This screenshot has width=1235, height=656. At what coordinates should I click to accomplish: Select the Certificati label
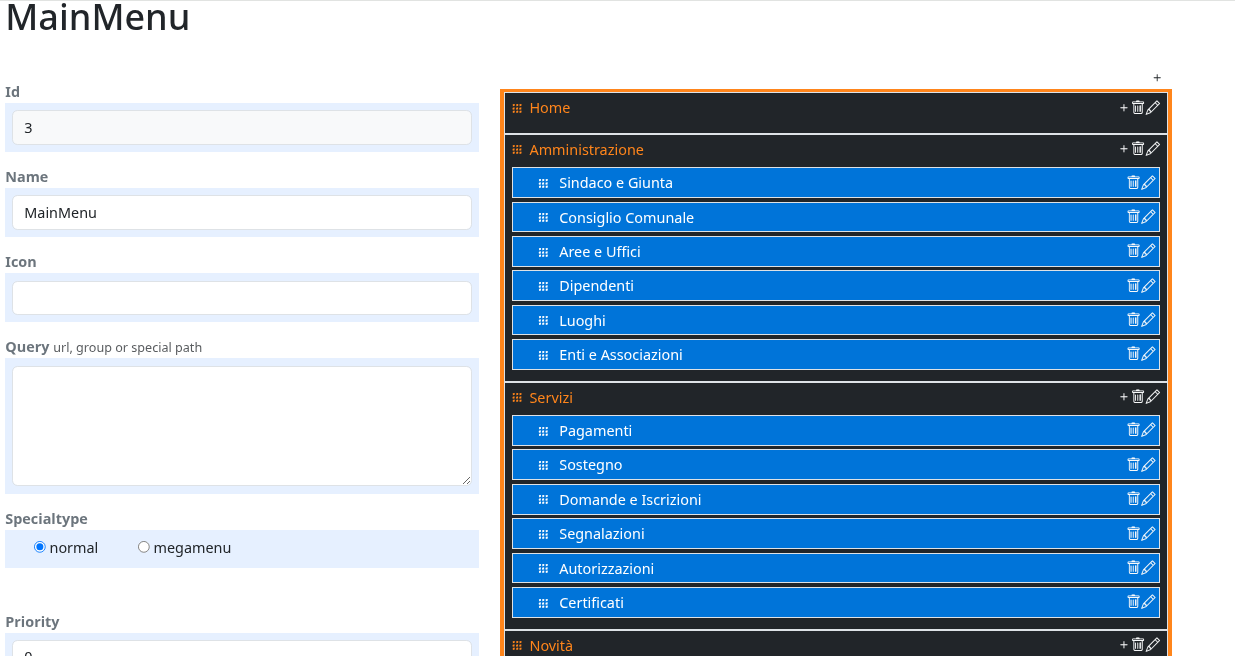pyautogui.click(x=592, y=603)
